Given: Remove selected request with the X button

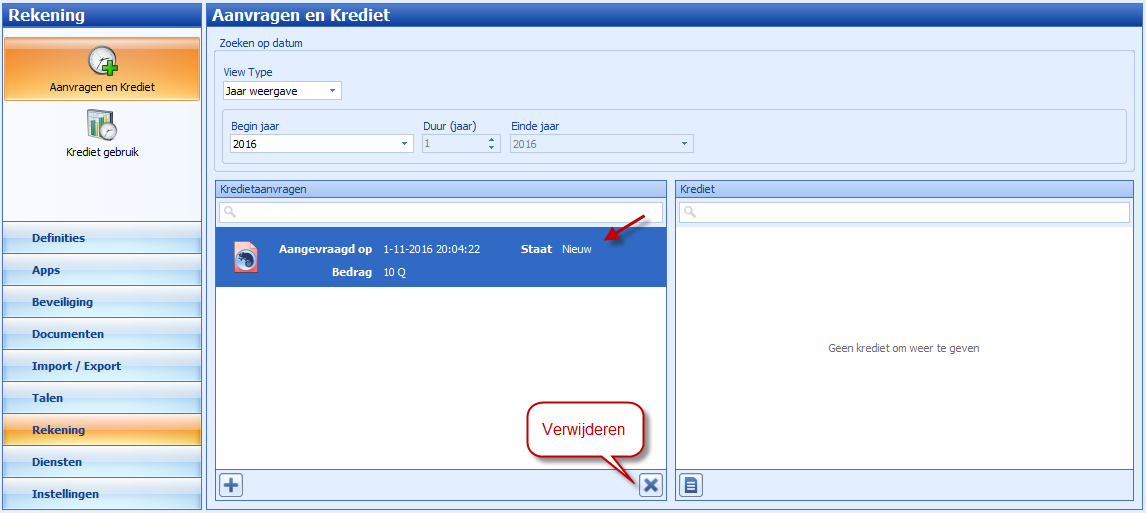Looking at the screenshot, I should 650,484.
